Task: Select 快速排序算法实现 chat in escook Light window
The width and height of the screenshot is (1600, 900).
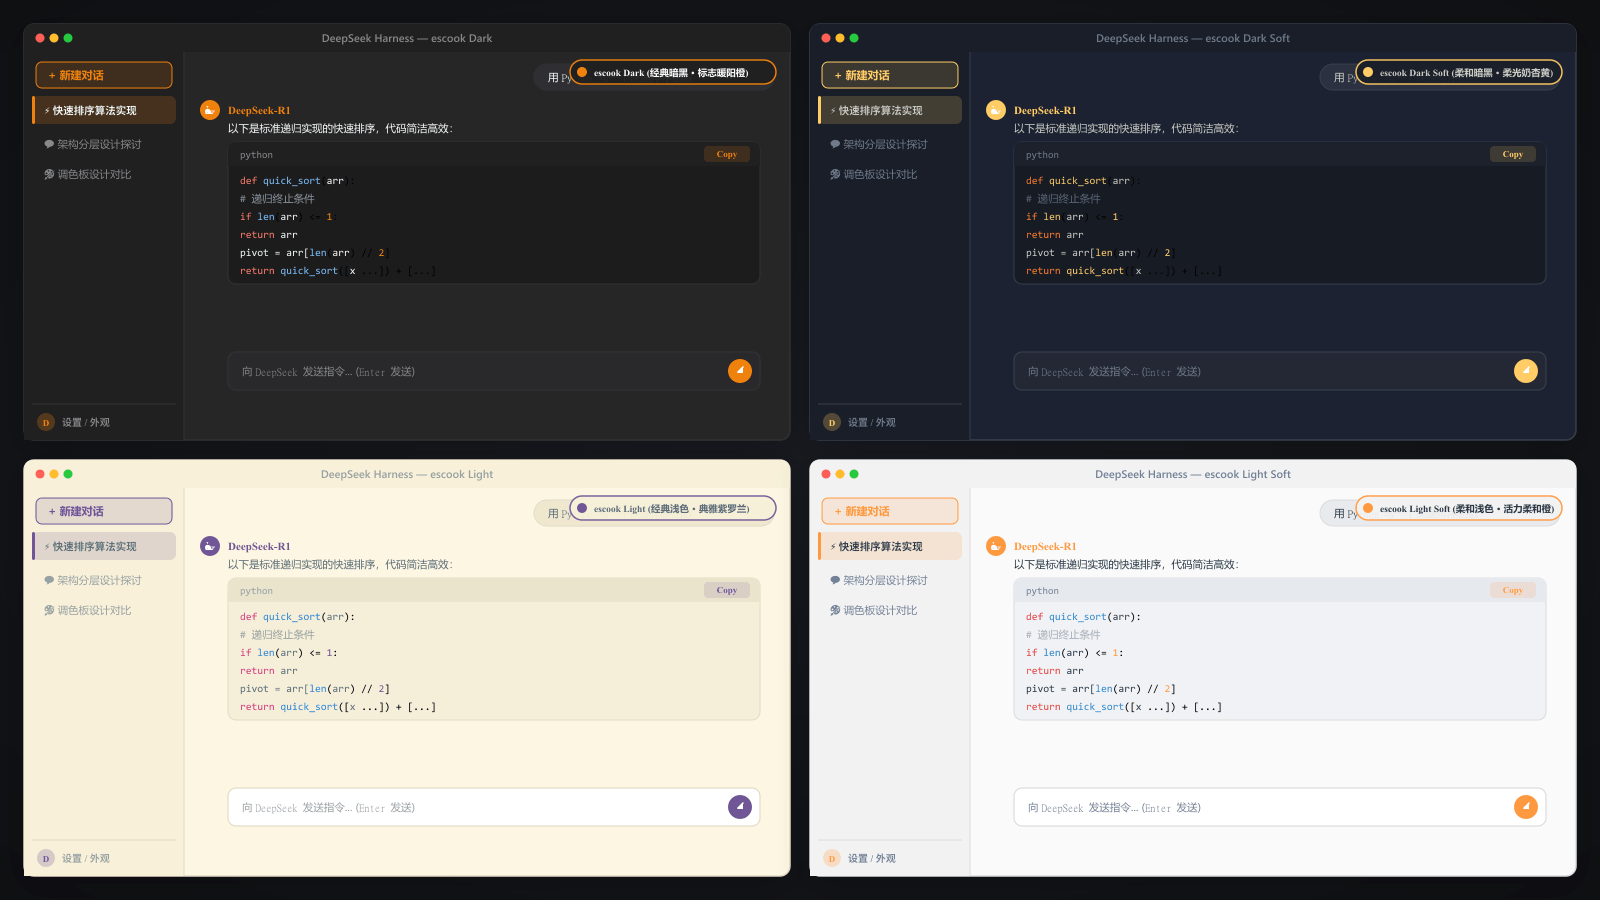Action: pyautogui.click(x=104, y=546)
